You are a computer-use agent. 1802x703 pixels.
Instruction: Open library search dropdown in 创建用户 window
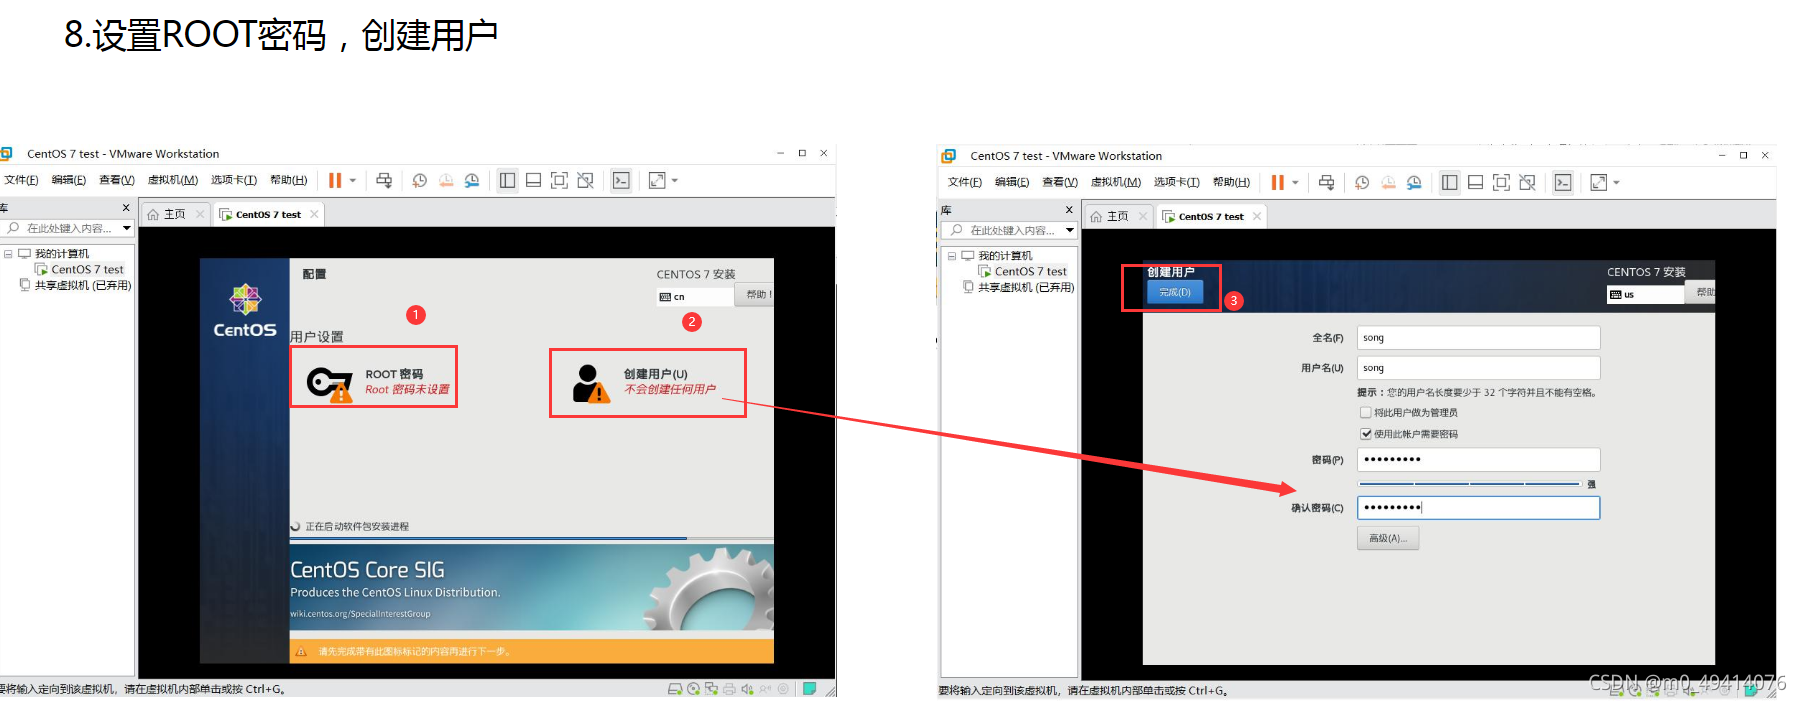coord(1070,231)
